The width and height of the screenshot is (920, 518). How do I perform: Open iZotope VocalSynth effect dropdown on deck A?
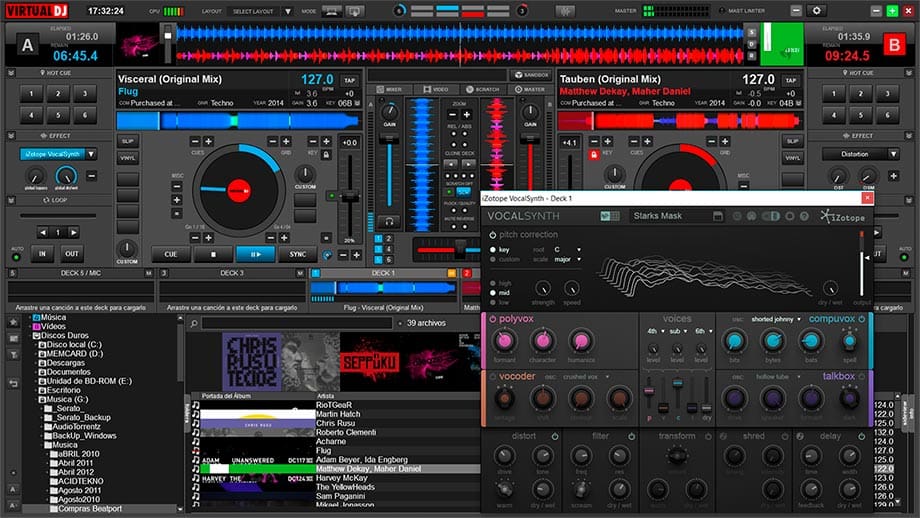tap(92, 154)
